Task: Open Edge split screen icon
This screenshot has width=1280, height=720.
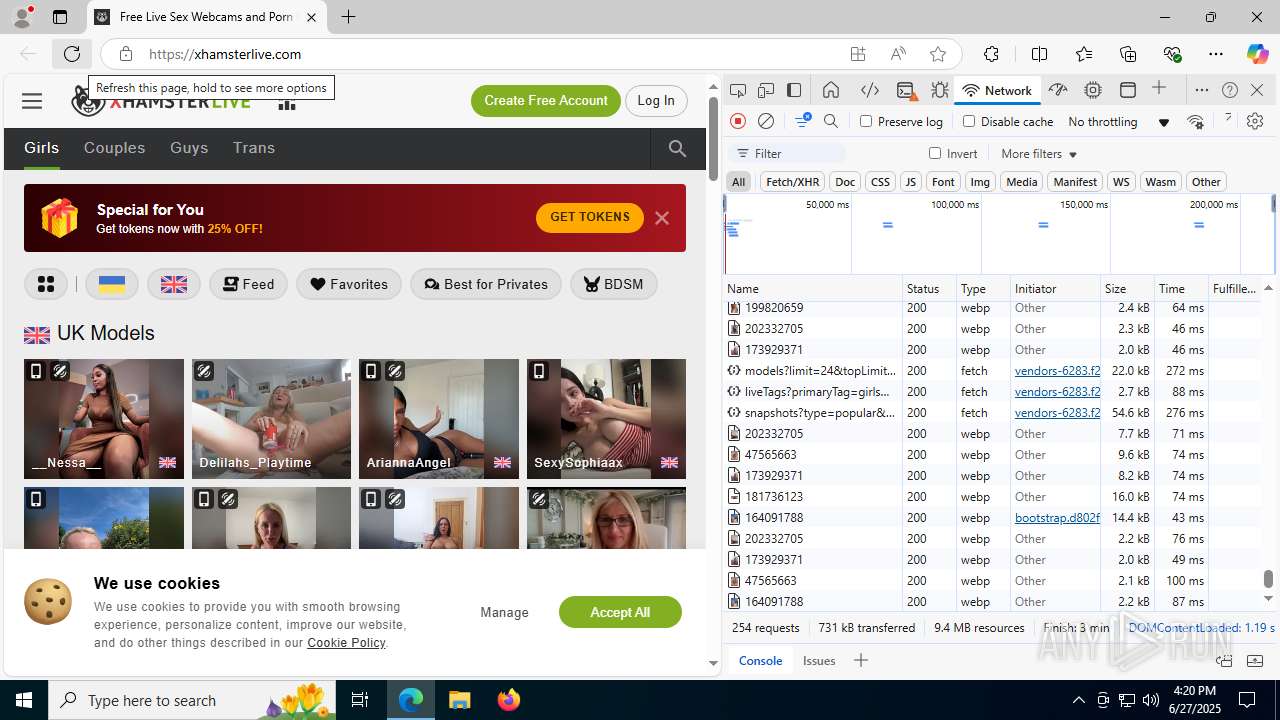Action: click(1040, 54)
